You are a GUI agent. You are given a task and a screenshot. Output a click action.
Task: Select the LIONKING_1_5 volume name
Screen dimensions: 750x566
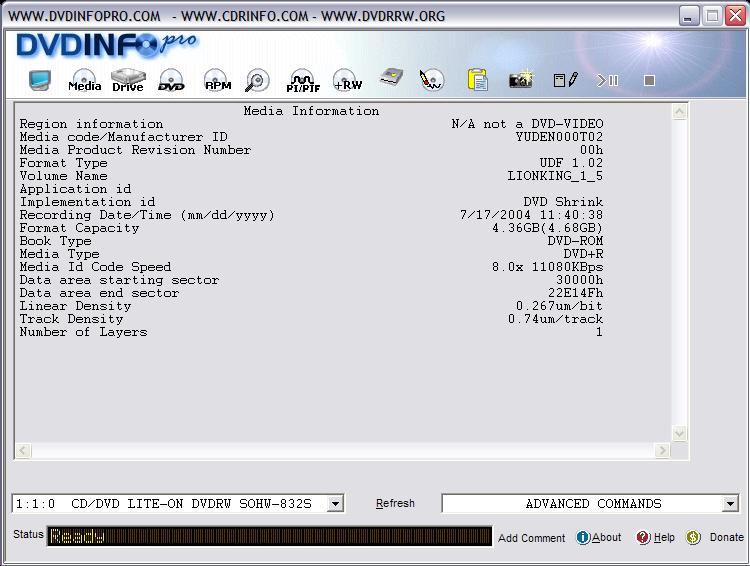point(555,176)
